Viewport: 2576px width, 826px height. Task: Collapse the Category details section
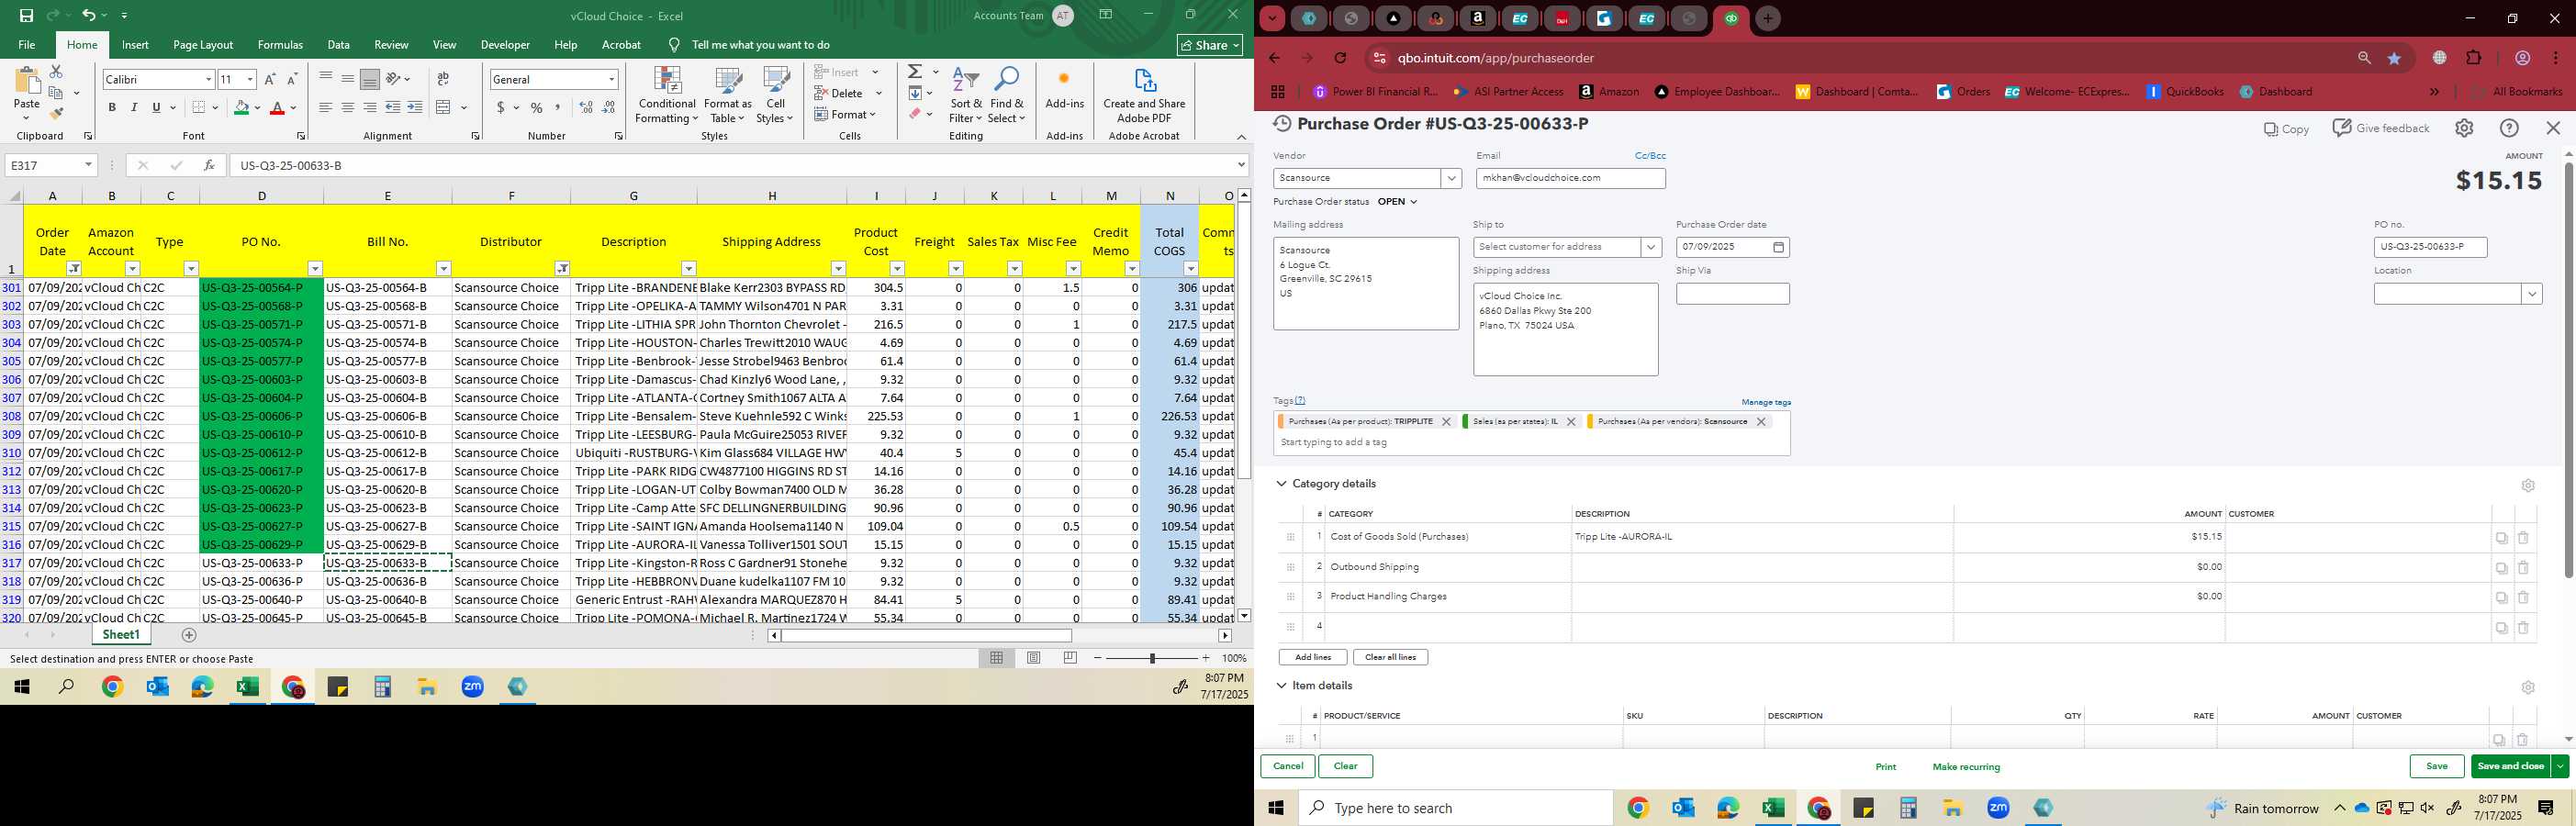[x=1281, y=484]
